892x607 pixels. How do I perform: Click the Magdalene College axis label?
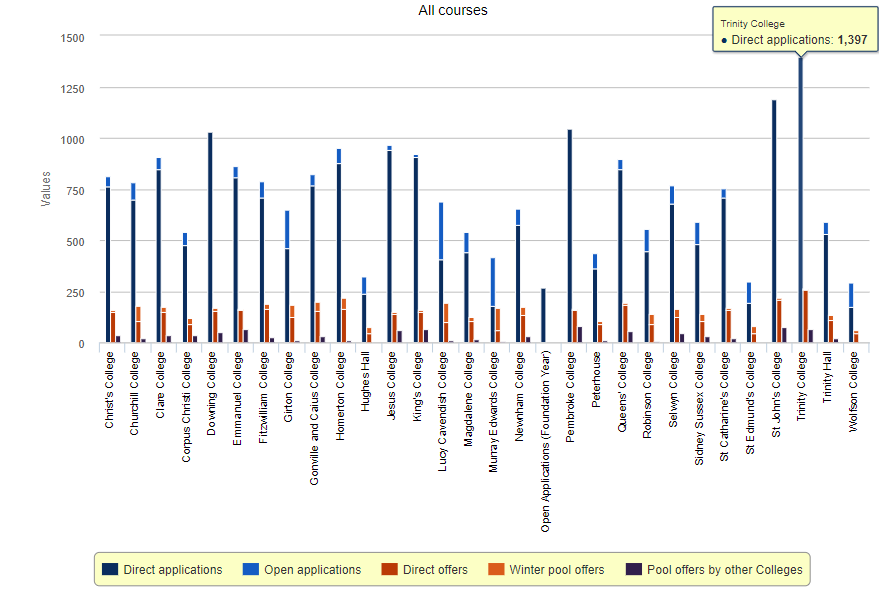tap(468, 398)
